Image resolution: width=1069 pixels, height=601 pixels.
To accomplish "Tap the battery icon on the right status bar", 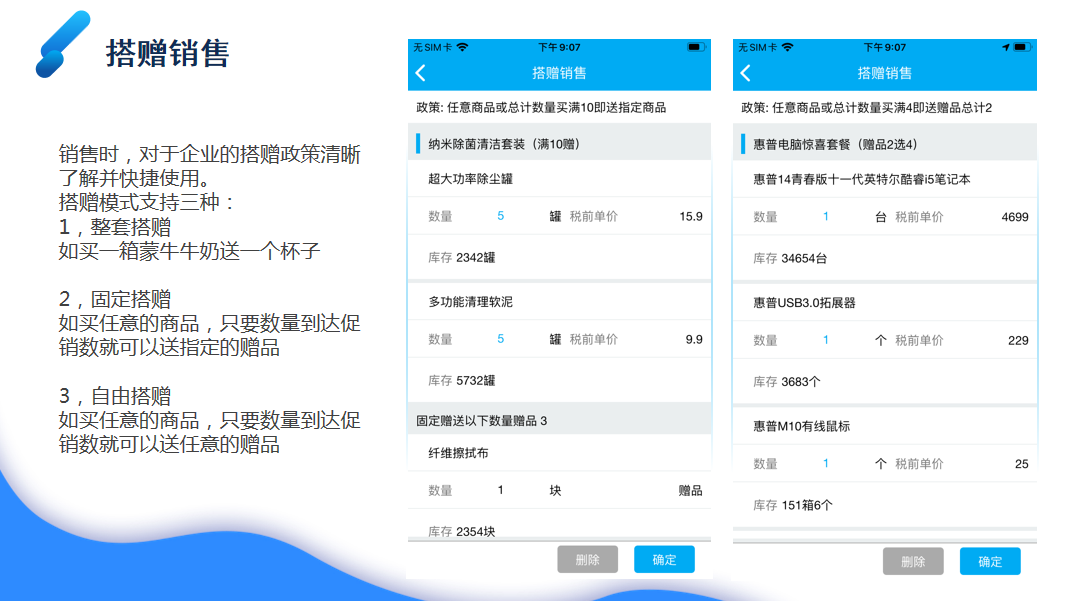I will pos(1021,45).
